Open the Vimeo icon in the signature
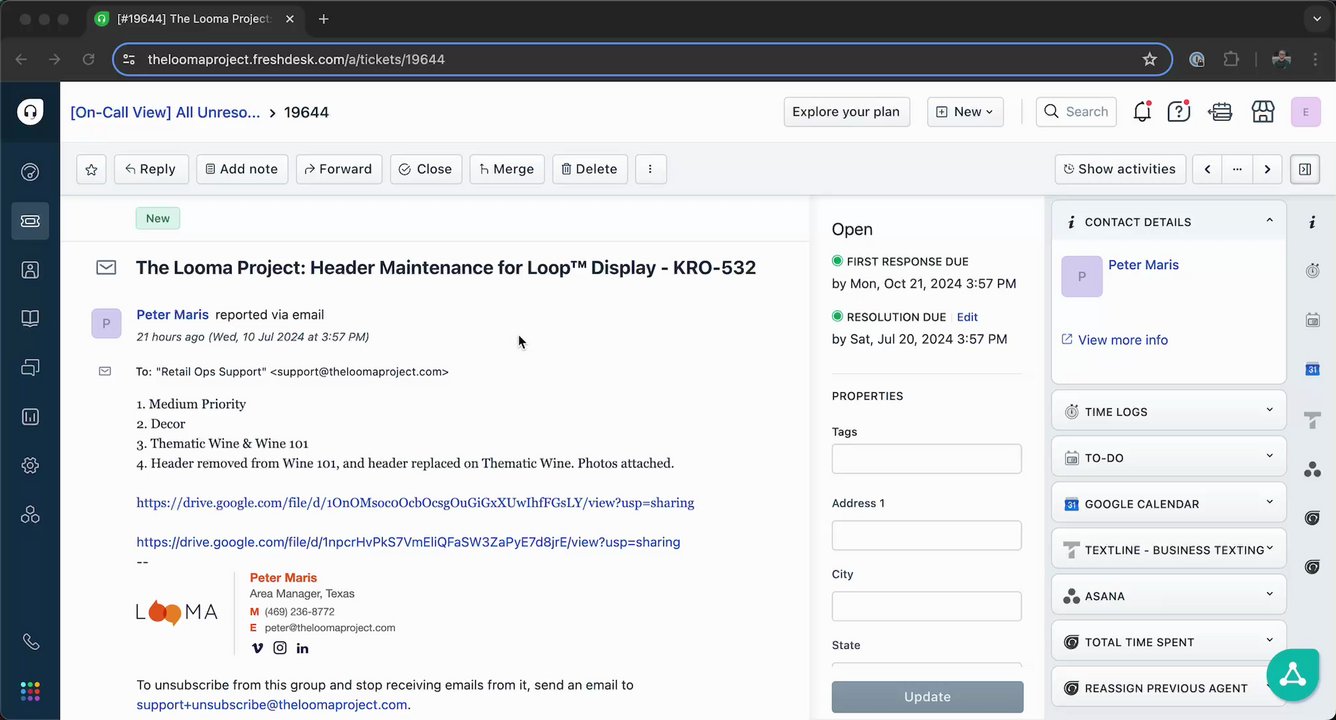Screen dimensions: 1336x720 [257, 648]
